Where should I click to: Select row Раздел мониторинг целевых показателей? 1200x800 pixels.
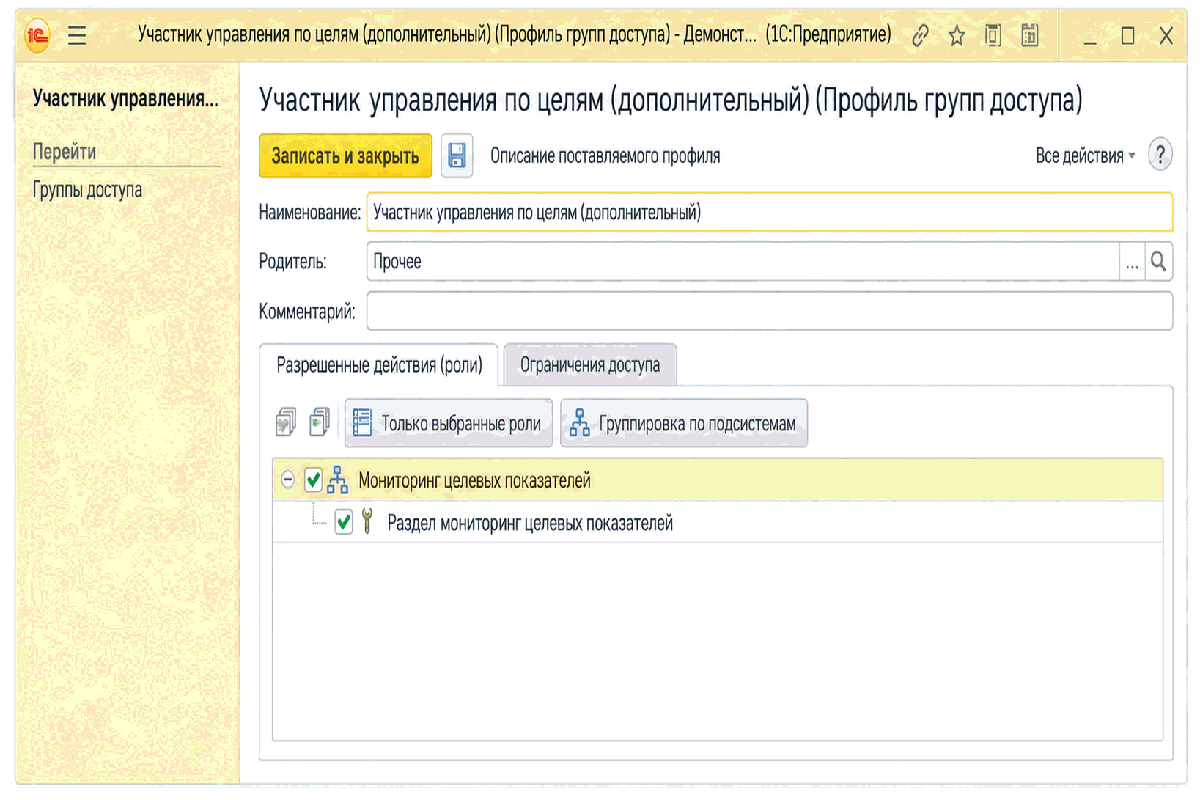(718, 522)
